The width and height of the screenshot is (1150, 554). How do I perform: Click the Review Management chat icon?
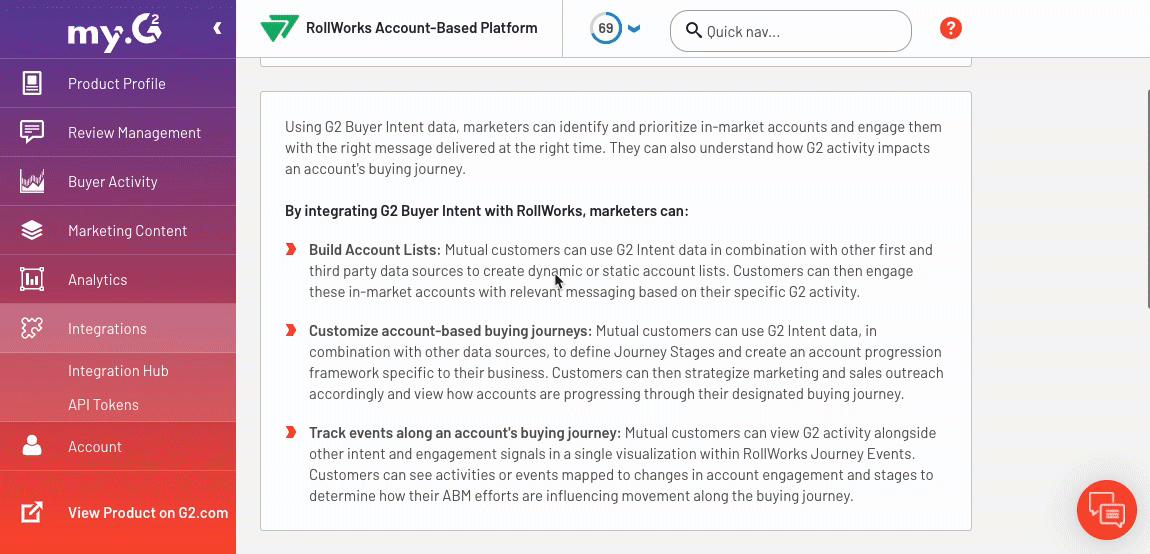(32, 133)
